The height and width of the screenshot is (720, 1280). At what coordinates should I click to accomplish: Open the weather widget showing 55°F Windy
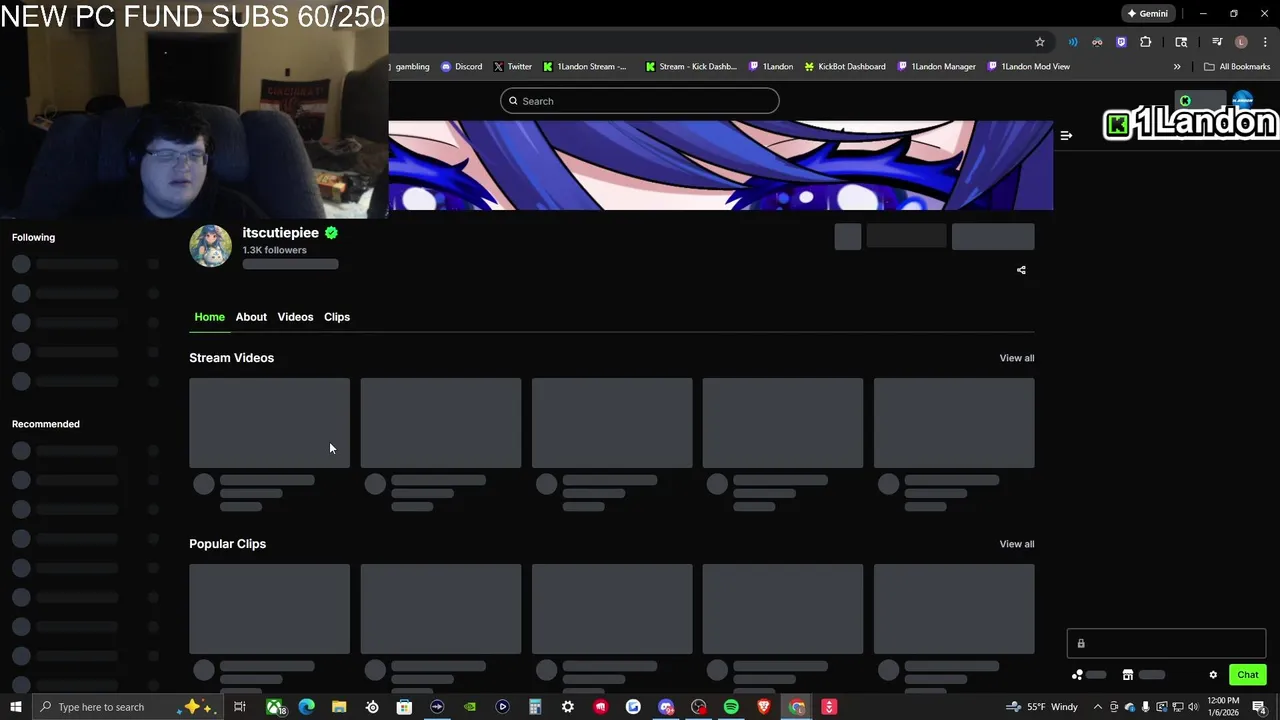[x=1042, y=707]
